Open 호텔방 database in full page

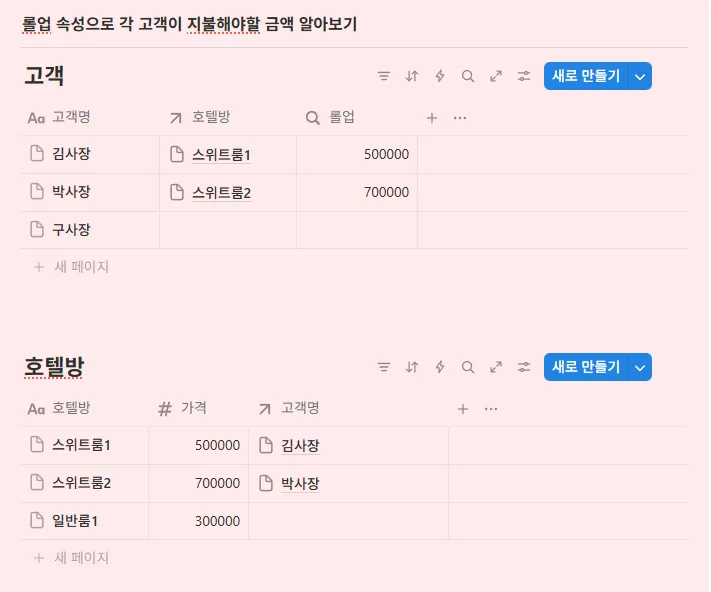tap(496, 367)
